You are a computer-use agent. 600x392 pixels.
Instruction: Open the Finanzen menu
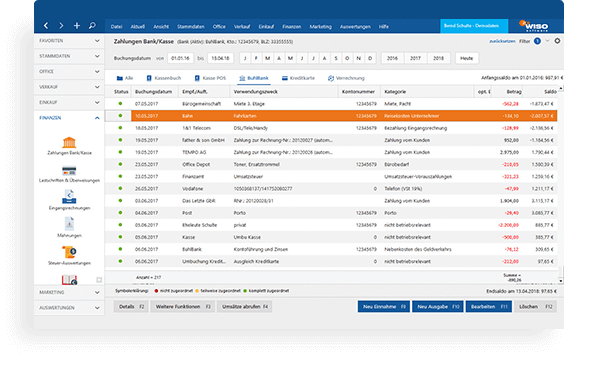tap(292, 26)
